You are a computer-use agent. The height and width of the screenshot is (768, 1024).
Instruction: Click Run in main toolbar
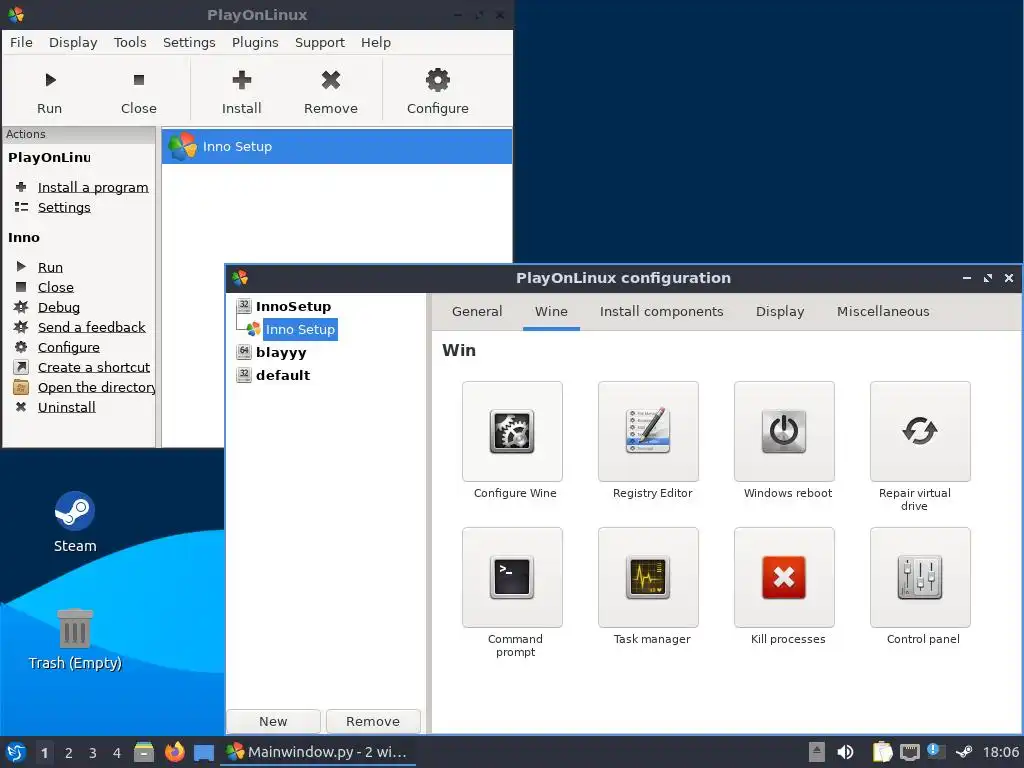tap(50, 91)
